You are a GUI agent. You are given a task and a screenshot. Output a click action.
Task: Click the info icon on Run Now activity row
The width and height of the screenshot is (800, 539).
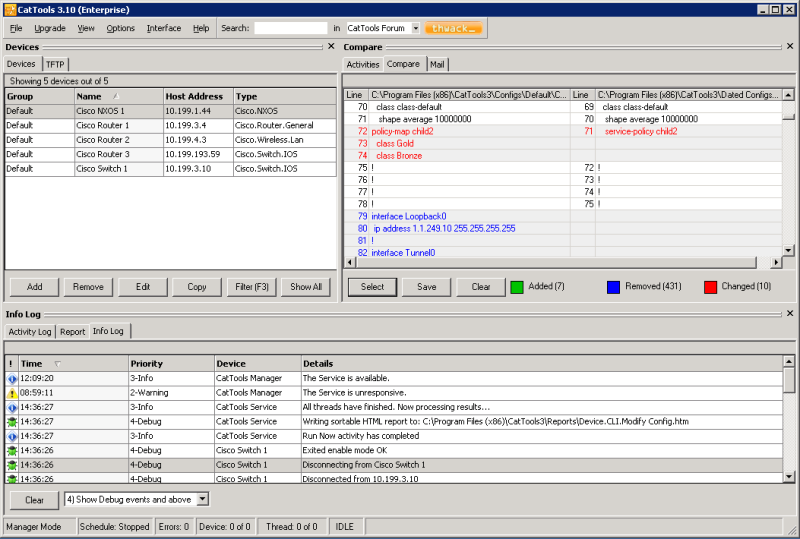coord(12,436)
